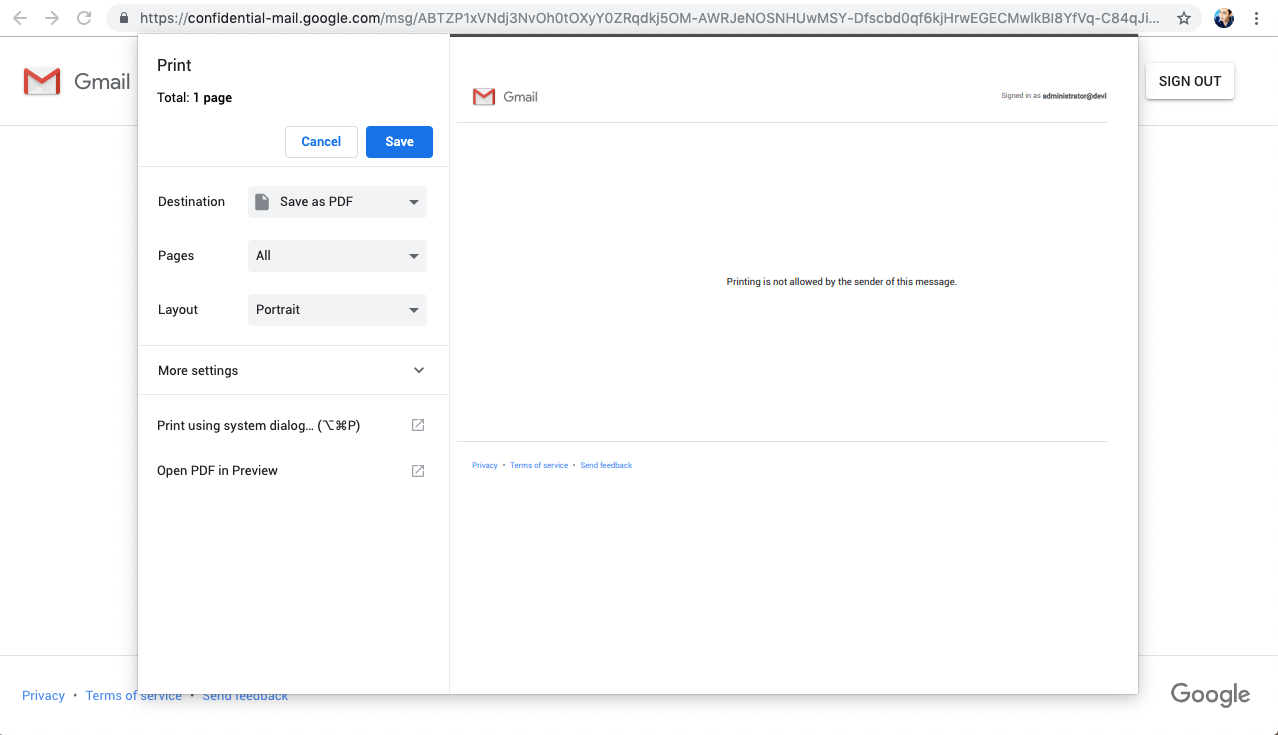Screen dimensions: 1278x735
Task: Click 'Total: 1 page' text
Action: (x=195, y=98)
